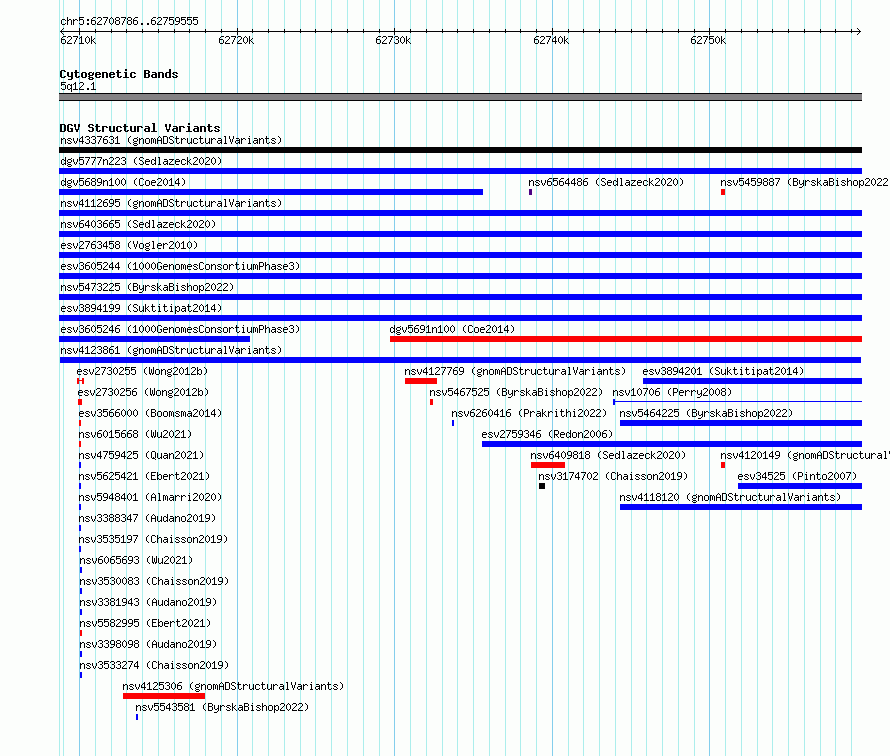Open esv3894201 (Suktitipat2014) label
Image resolution: width=890 pixels, height=756 pixels.
pos(723,371)
